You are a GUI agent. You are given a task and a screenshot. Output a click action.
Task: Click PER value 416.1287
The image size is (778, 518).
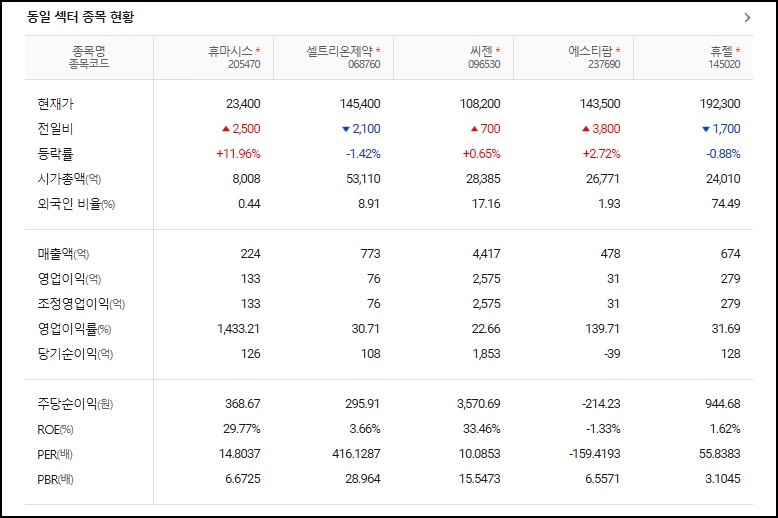point(357,454)
